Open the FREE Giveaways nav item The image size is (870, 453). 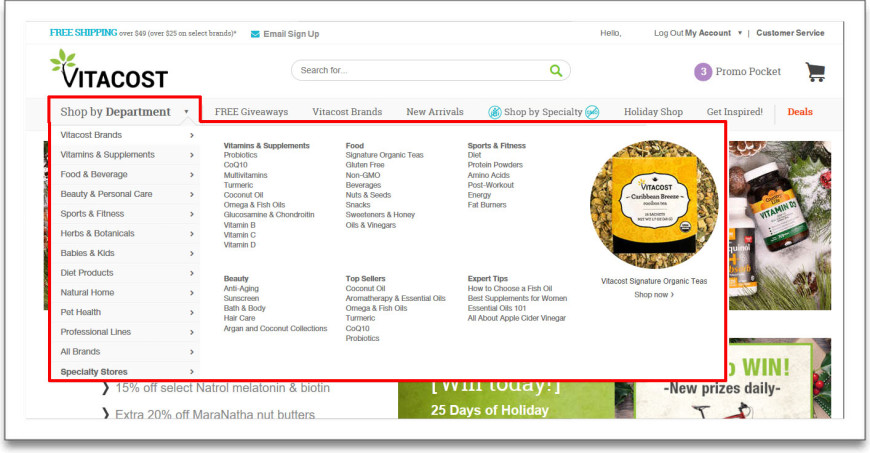tap(251, 112)
